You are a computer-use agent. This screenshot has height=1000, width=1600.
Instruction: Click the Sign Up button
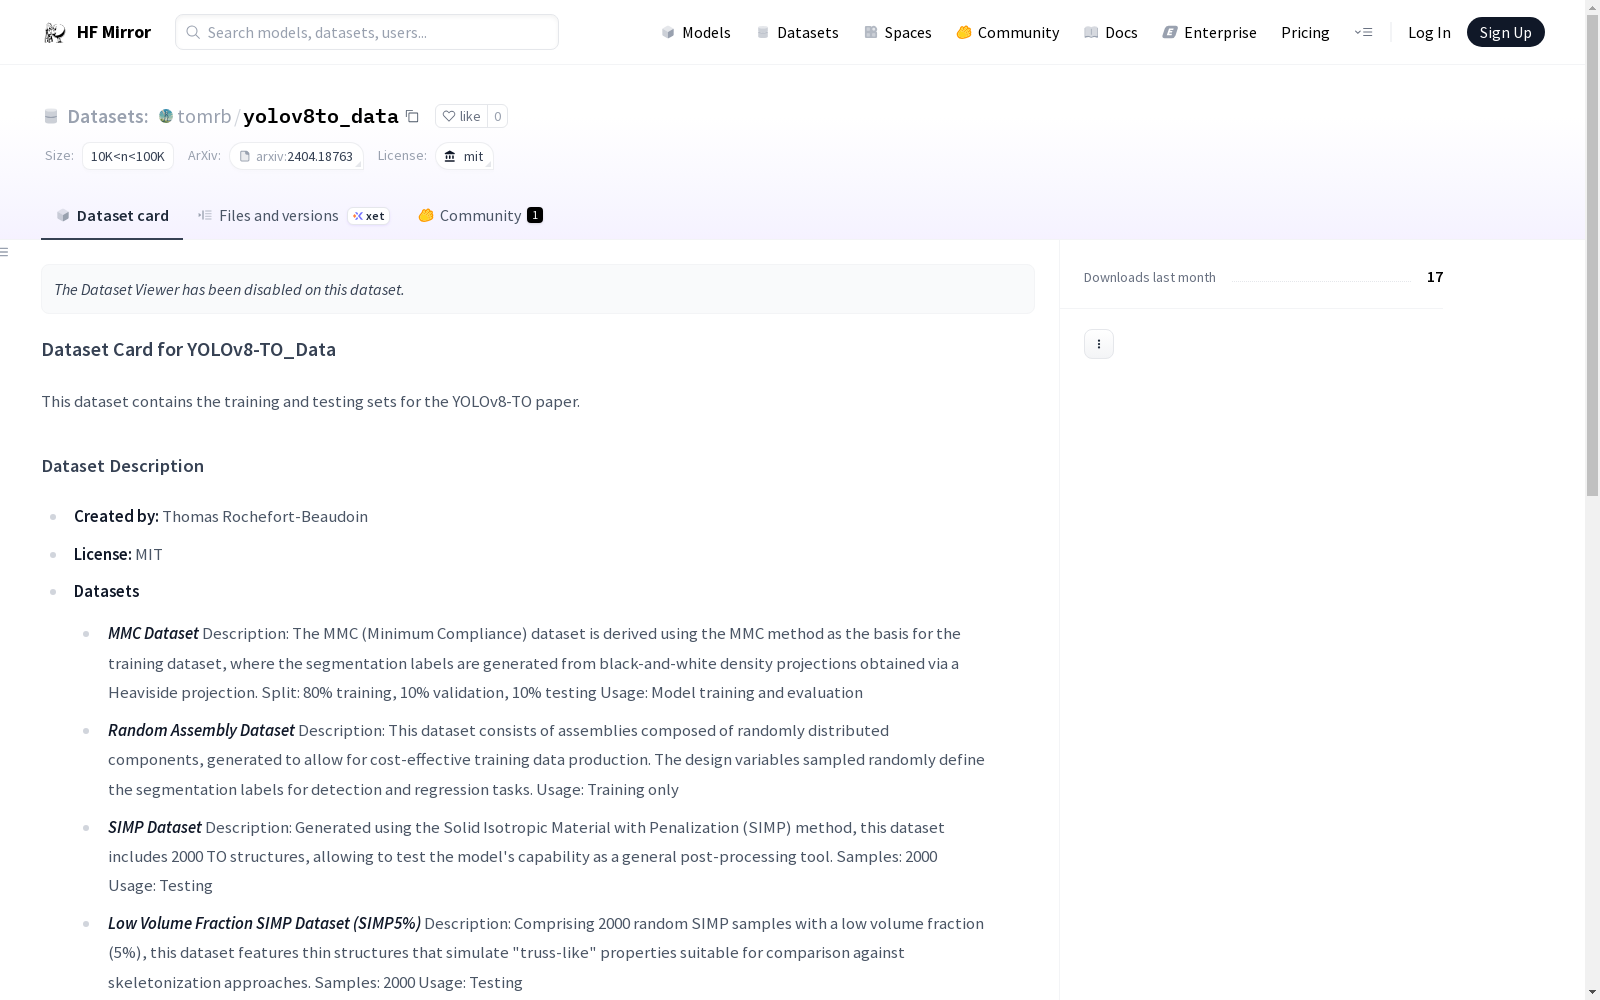tap(1505, 32)
